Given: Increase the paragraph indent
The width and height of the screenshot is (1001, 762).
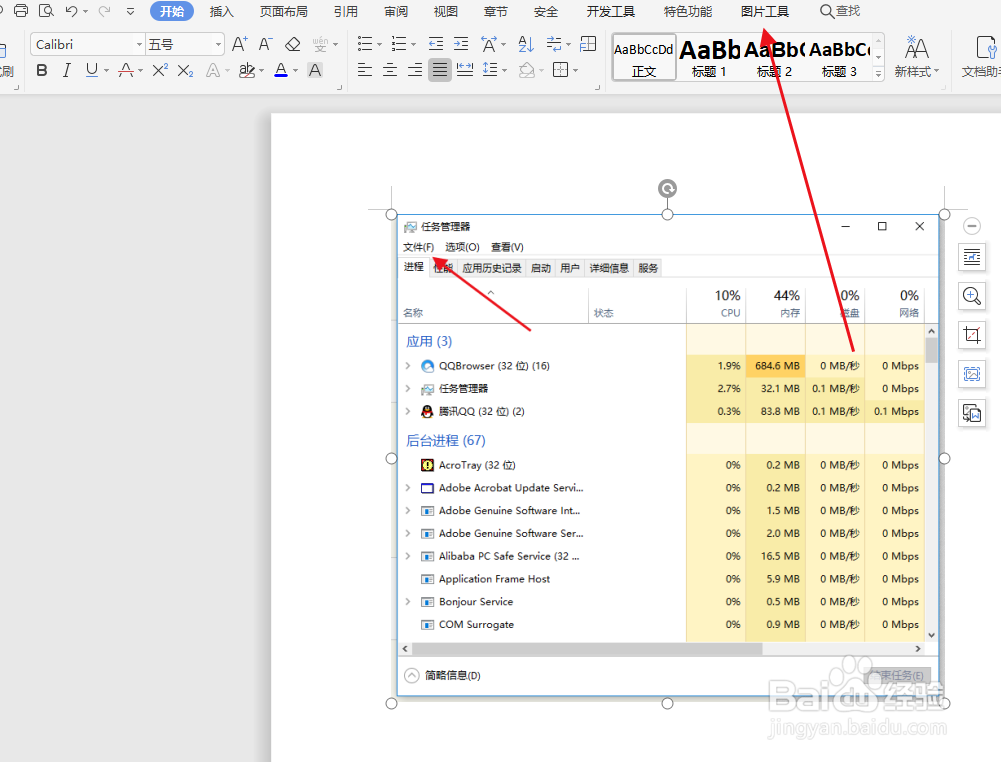Looking at the screenshot, I should (461, 44).
